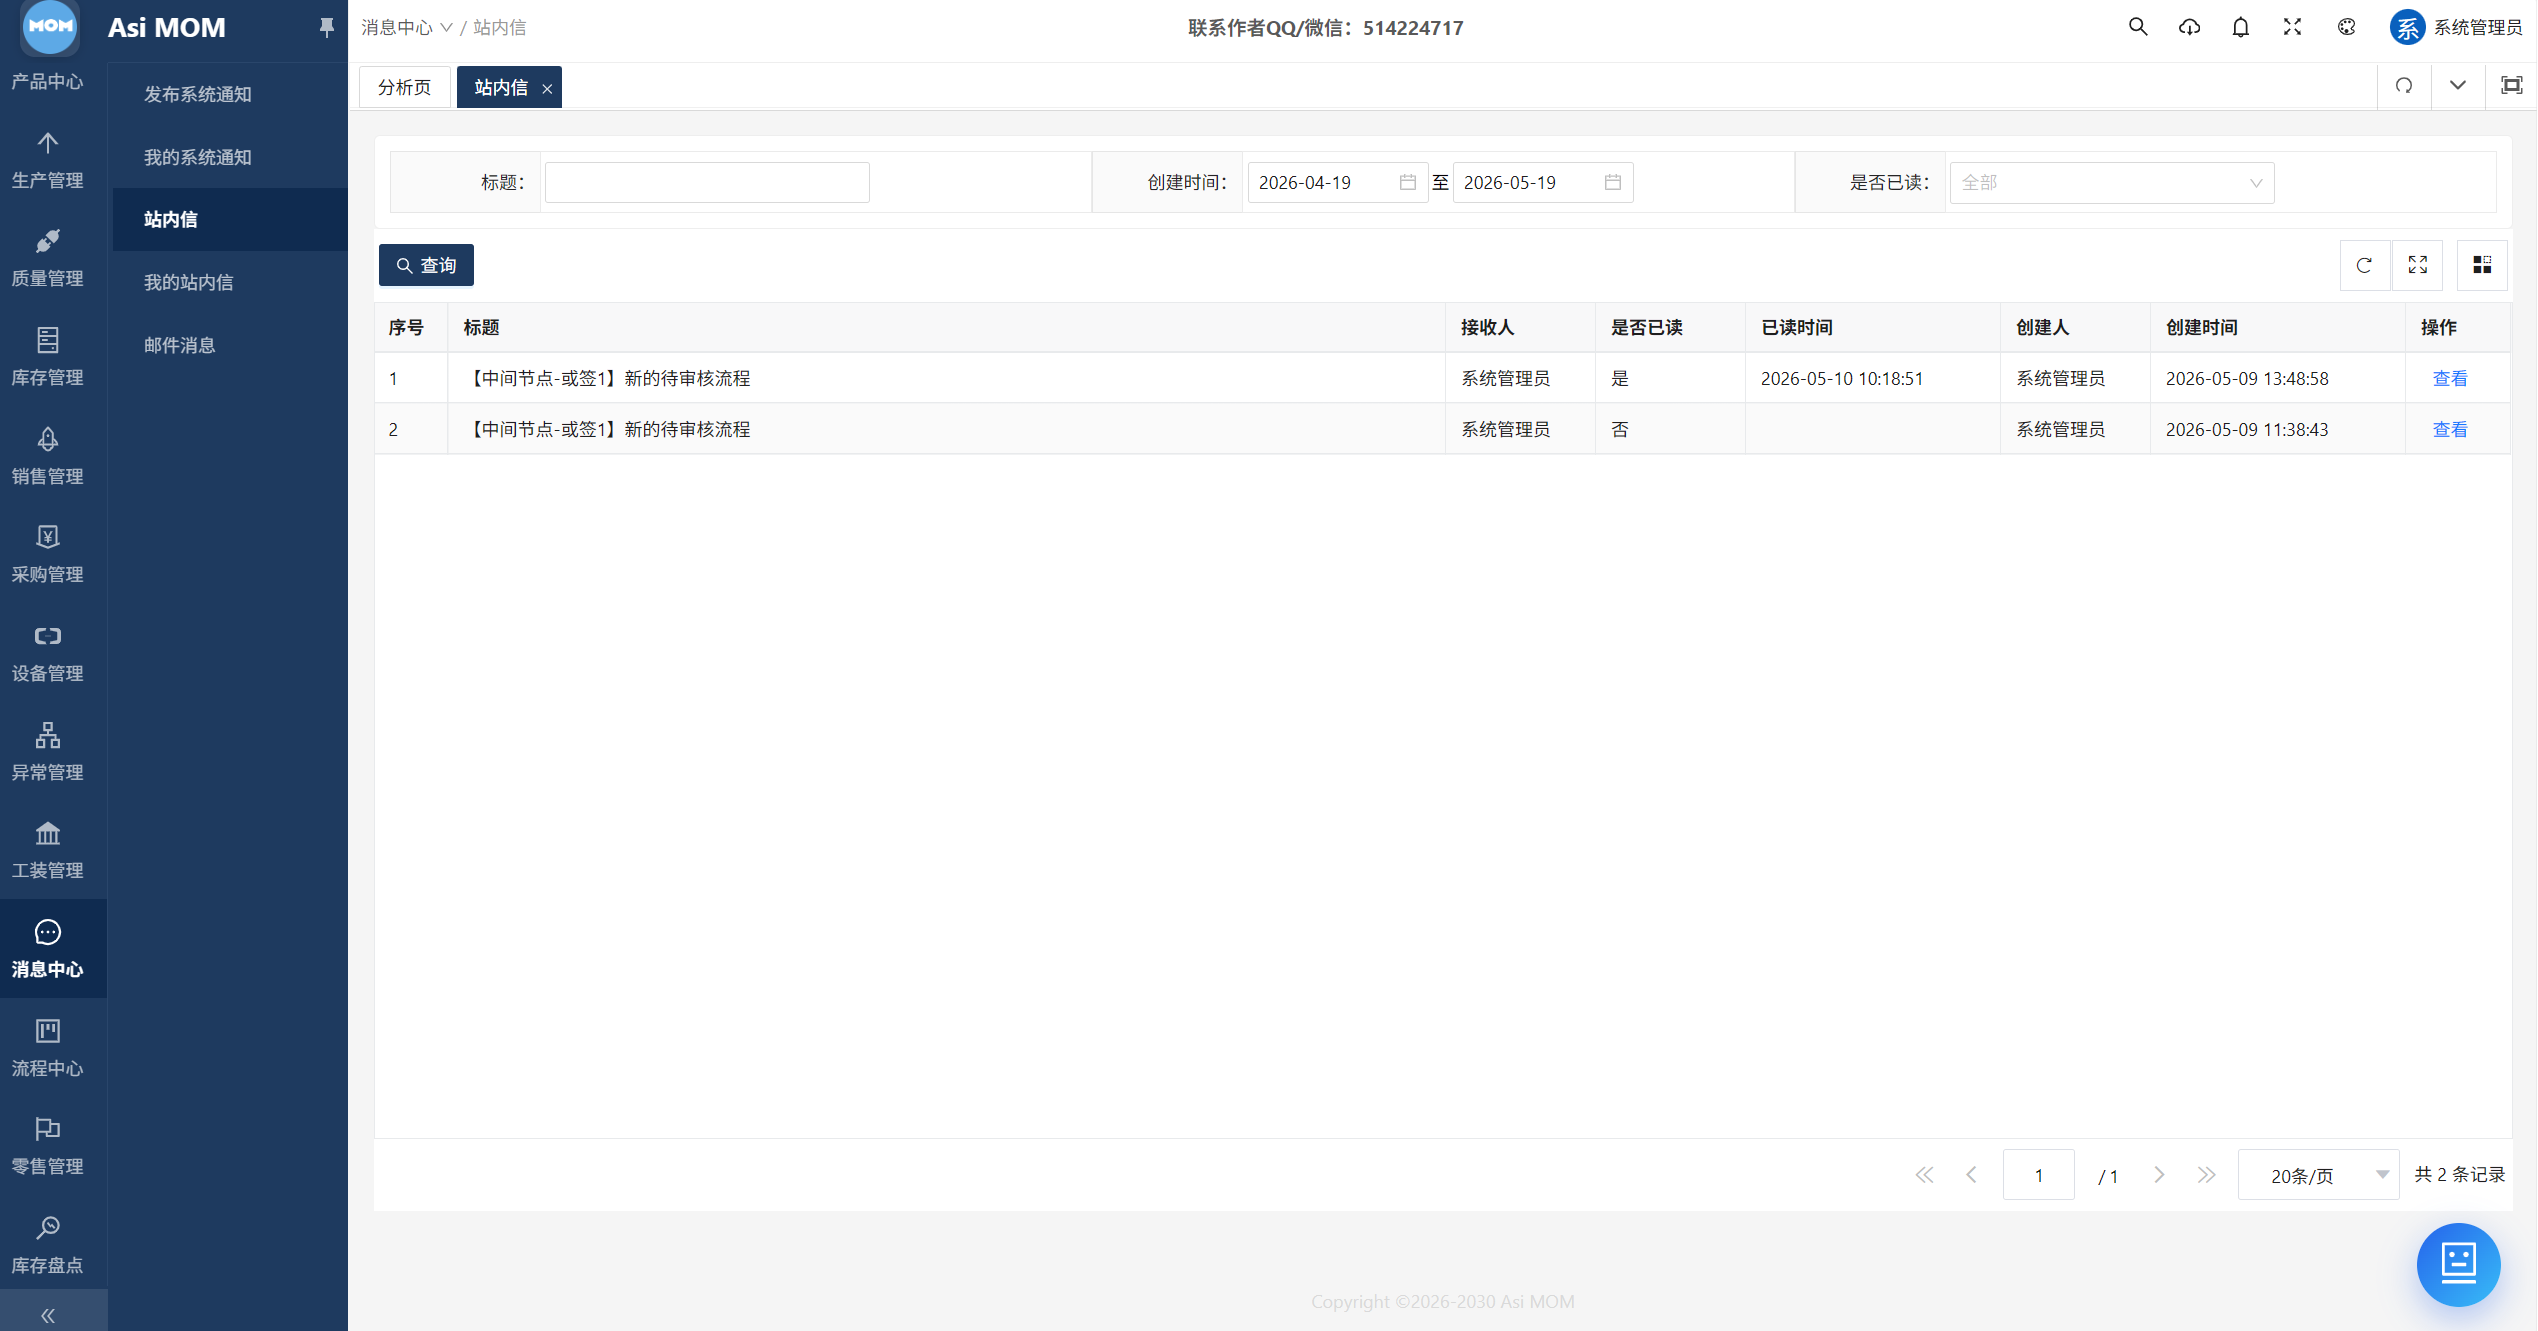Image resolution: width=2538 pixels, height=1331 pixels.
Task: Open the 系统管理员 user menu
Action: pyautogui.click(x=2457, y=27)
